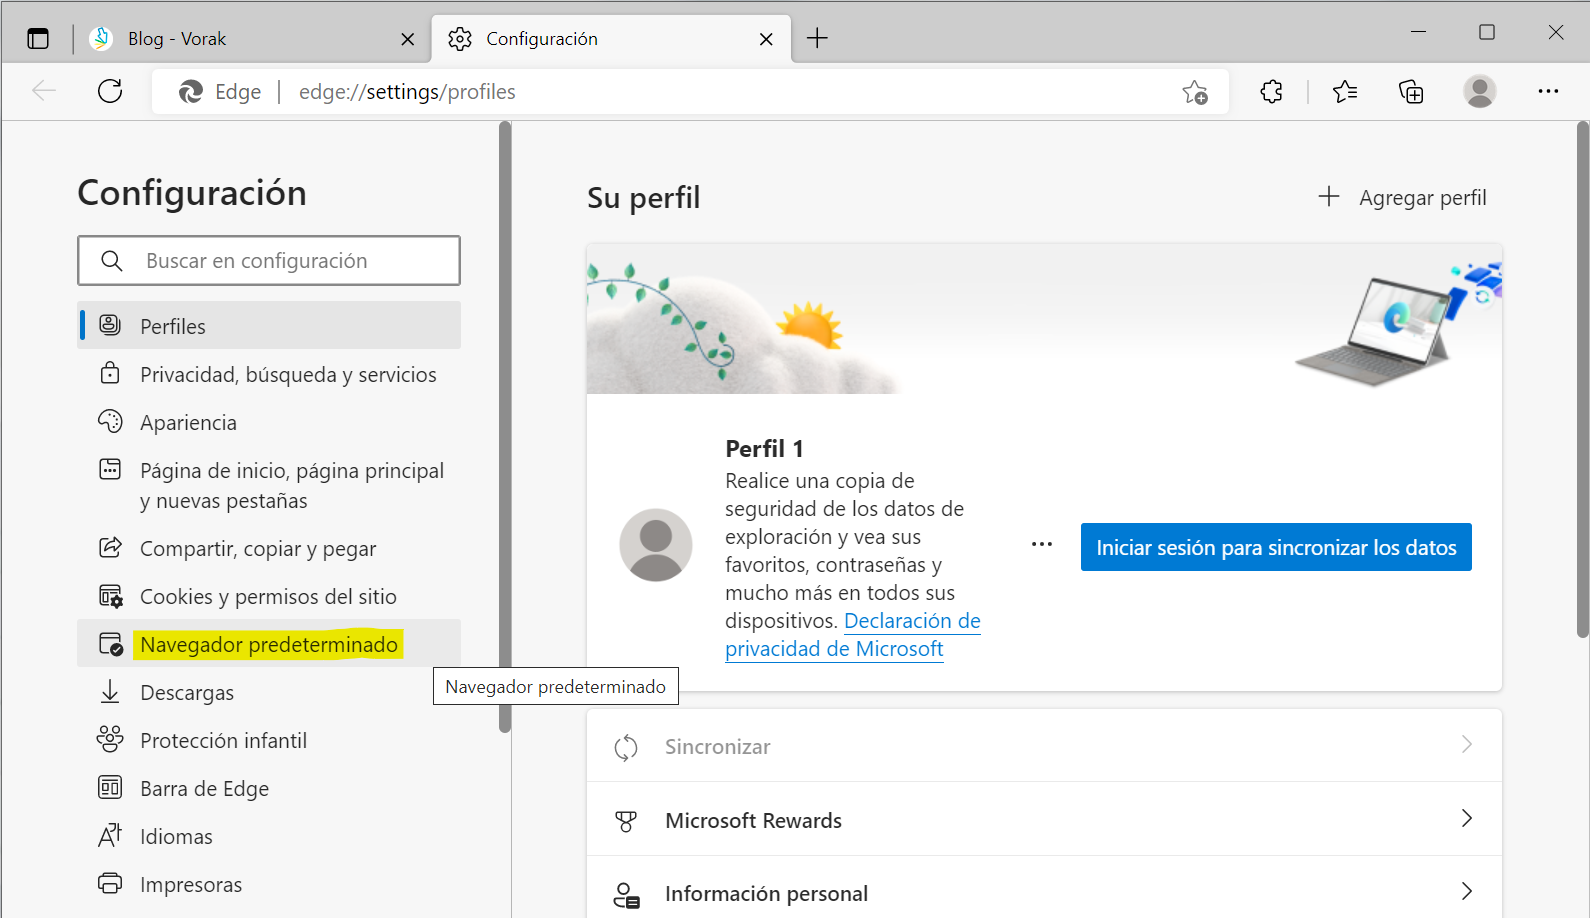
Task: Click the Descargas download arrow icon
Action: [110, 692]
